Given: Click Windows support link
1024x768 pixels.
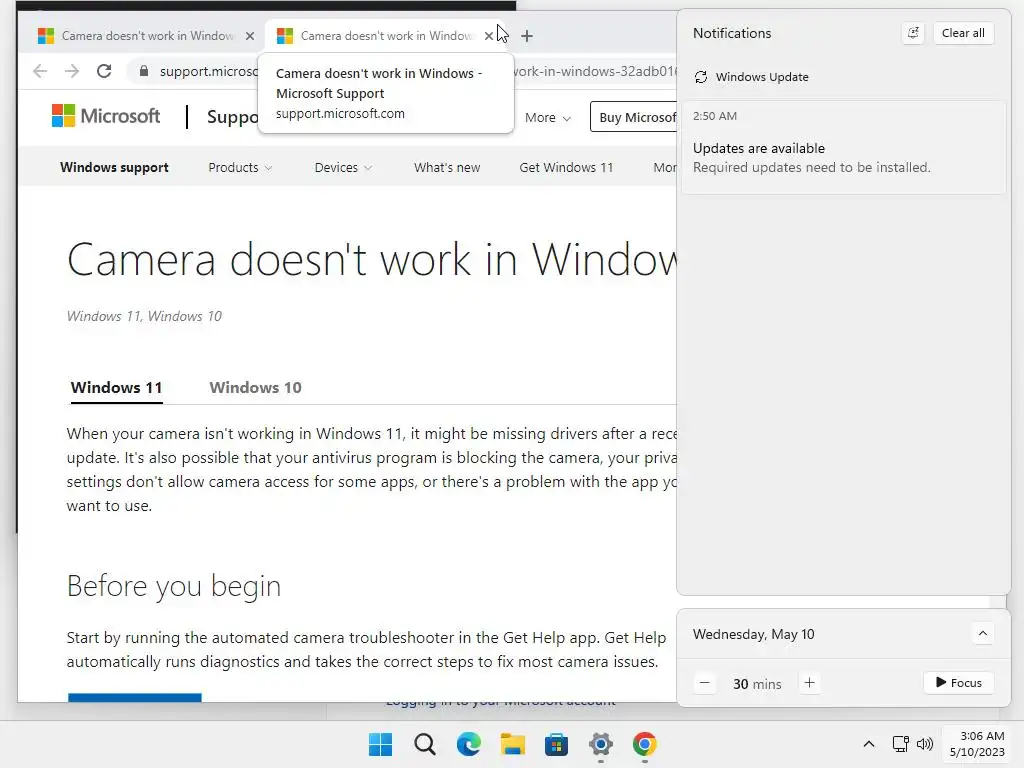Looking at the screenshot, I should pos(114,168).
